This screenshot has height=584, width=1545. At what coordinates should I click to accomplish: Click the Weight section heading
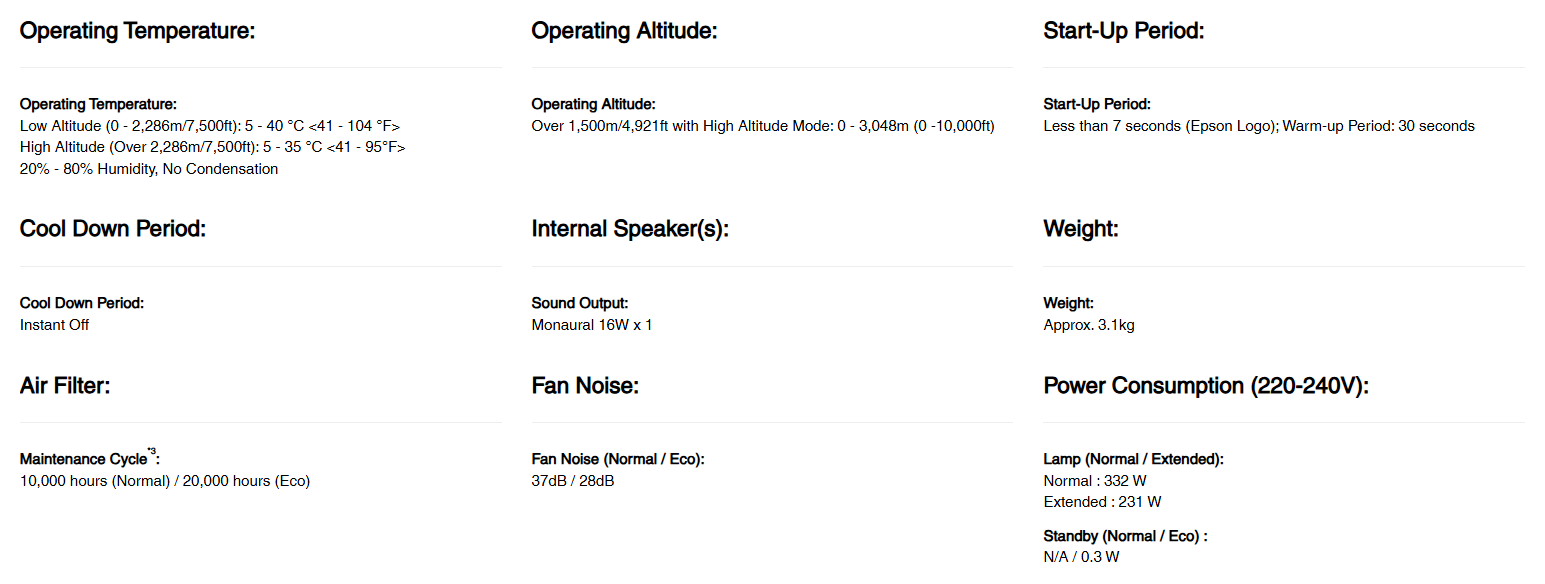(x=1080, y=229)
